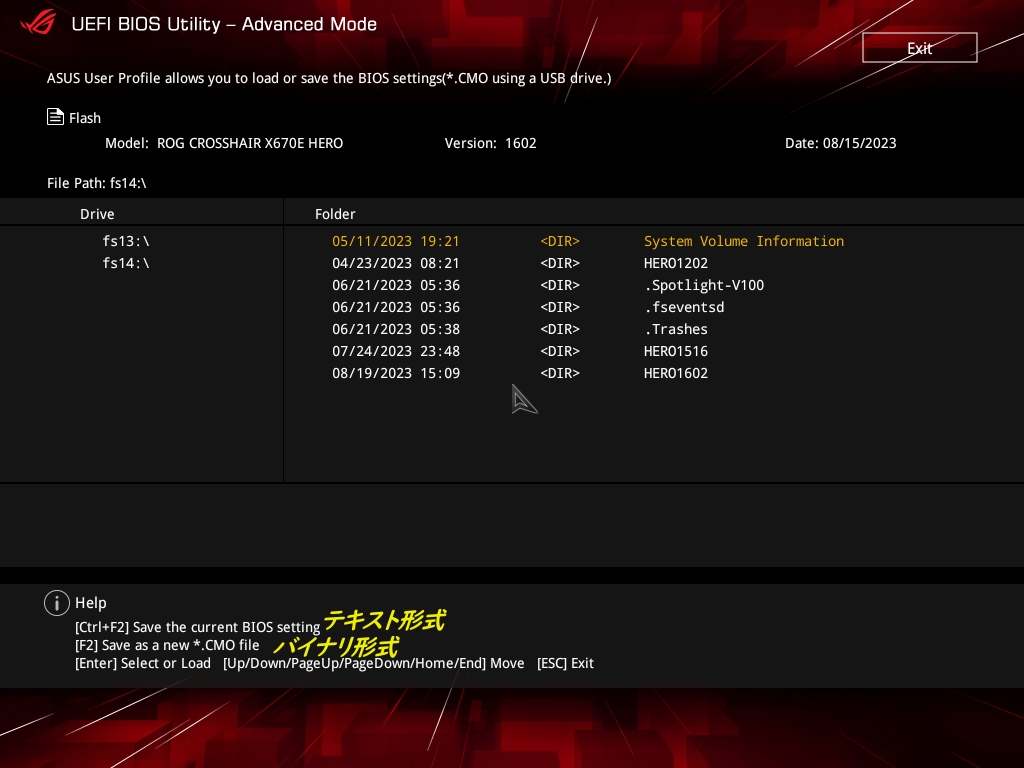1024x768 pixels.
Task: Click the File Path fs14:\ text
Action: [97, 183]
